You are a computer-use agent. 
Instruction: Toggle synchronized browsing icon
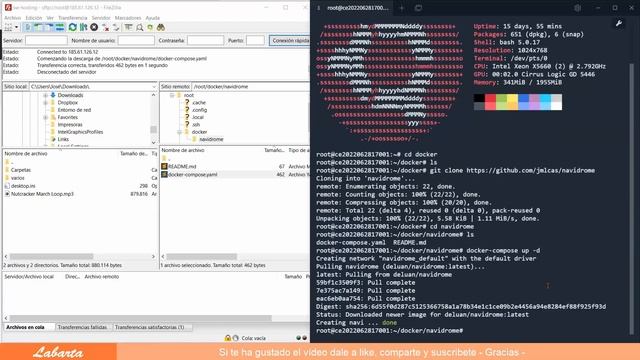[150, 27]
